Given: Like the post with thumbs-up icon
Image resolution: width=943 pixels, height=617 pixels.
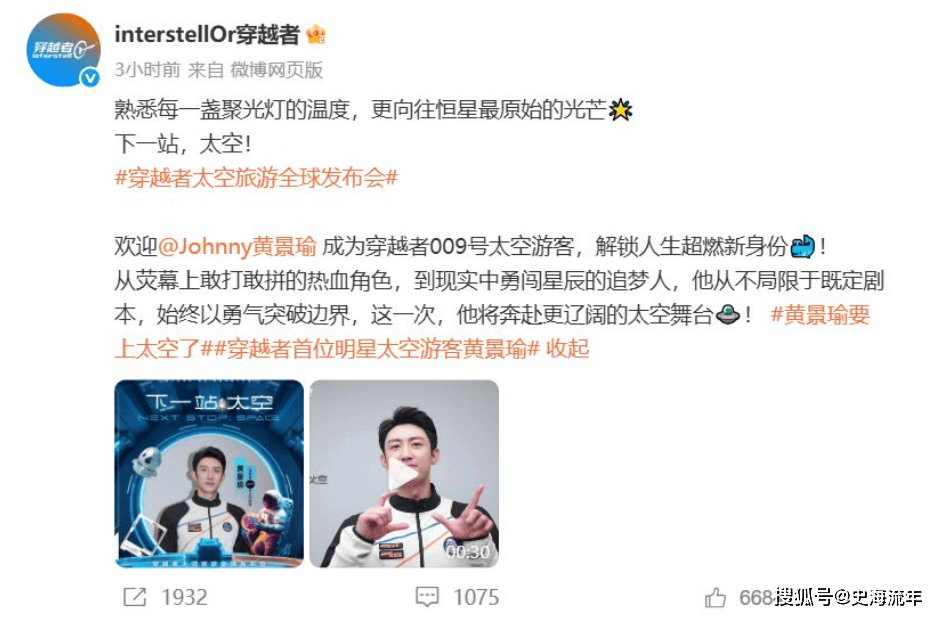Looking at the screenshot, I should [715, 597].
